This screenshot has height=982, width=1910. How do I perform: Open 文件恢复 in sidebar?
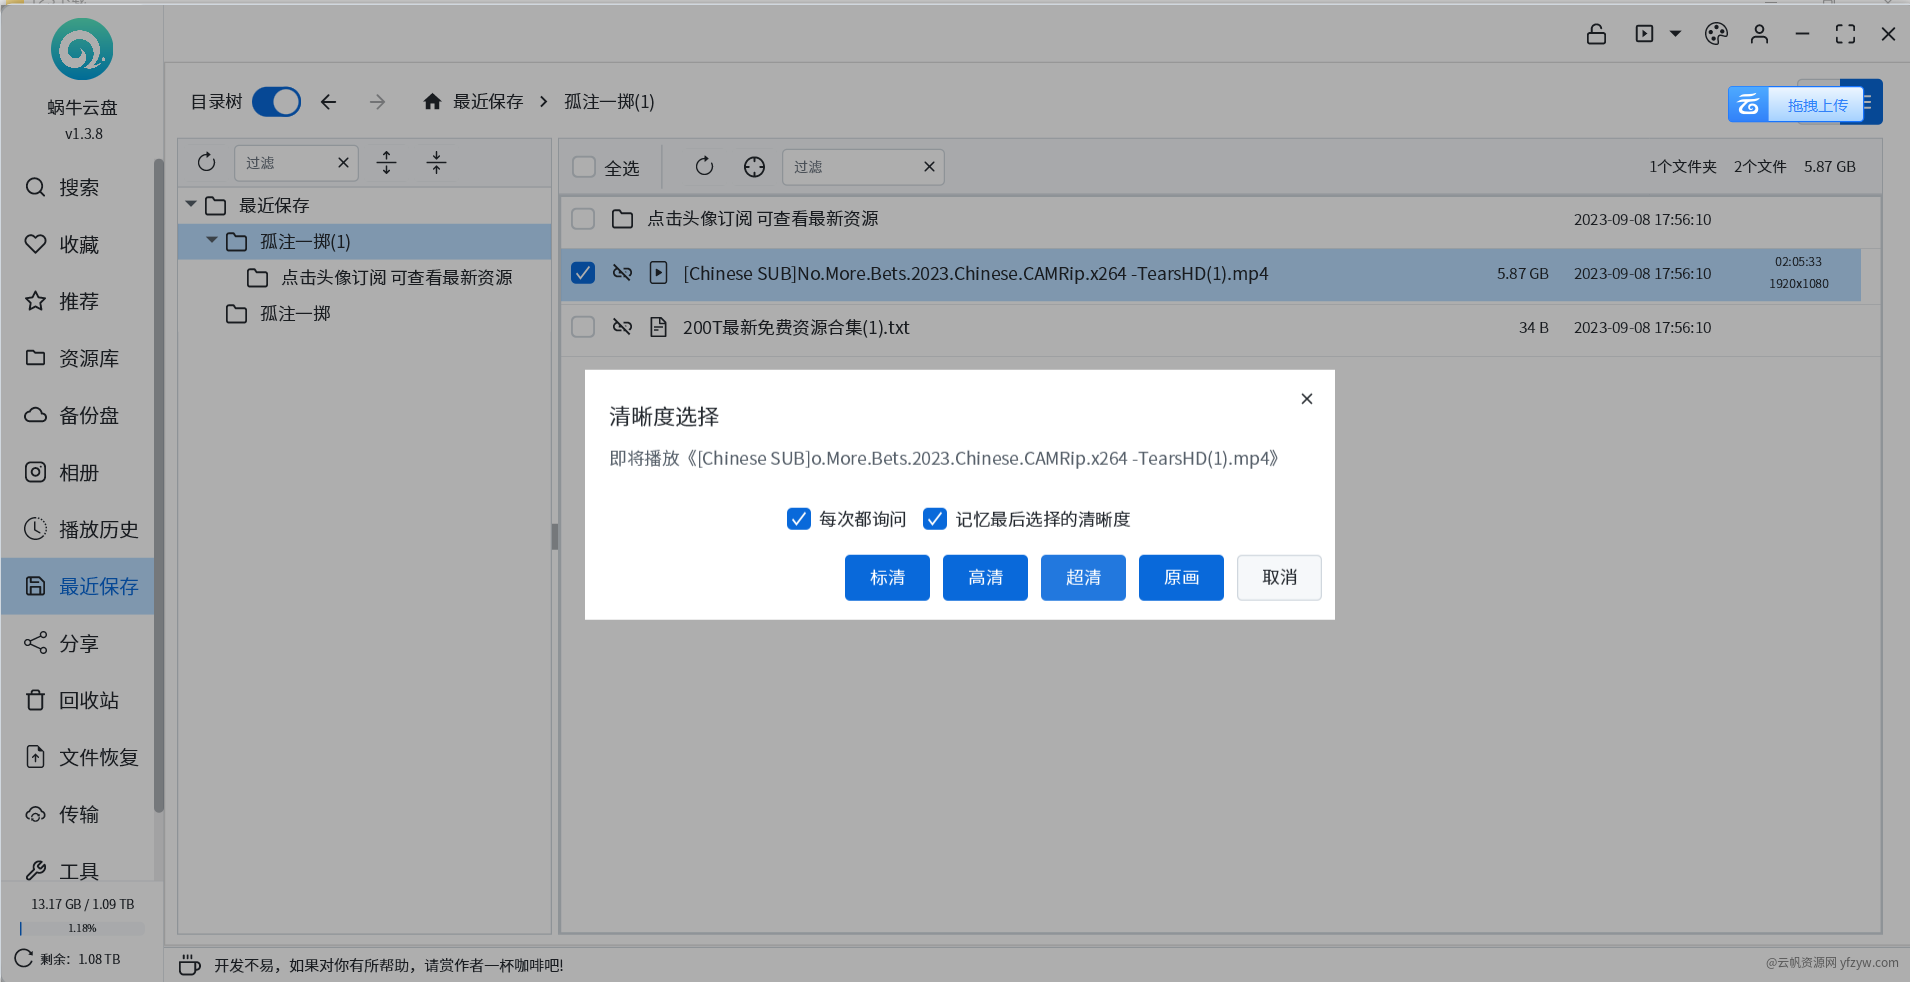click(x=78, y=757)
